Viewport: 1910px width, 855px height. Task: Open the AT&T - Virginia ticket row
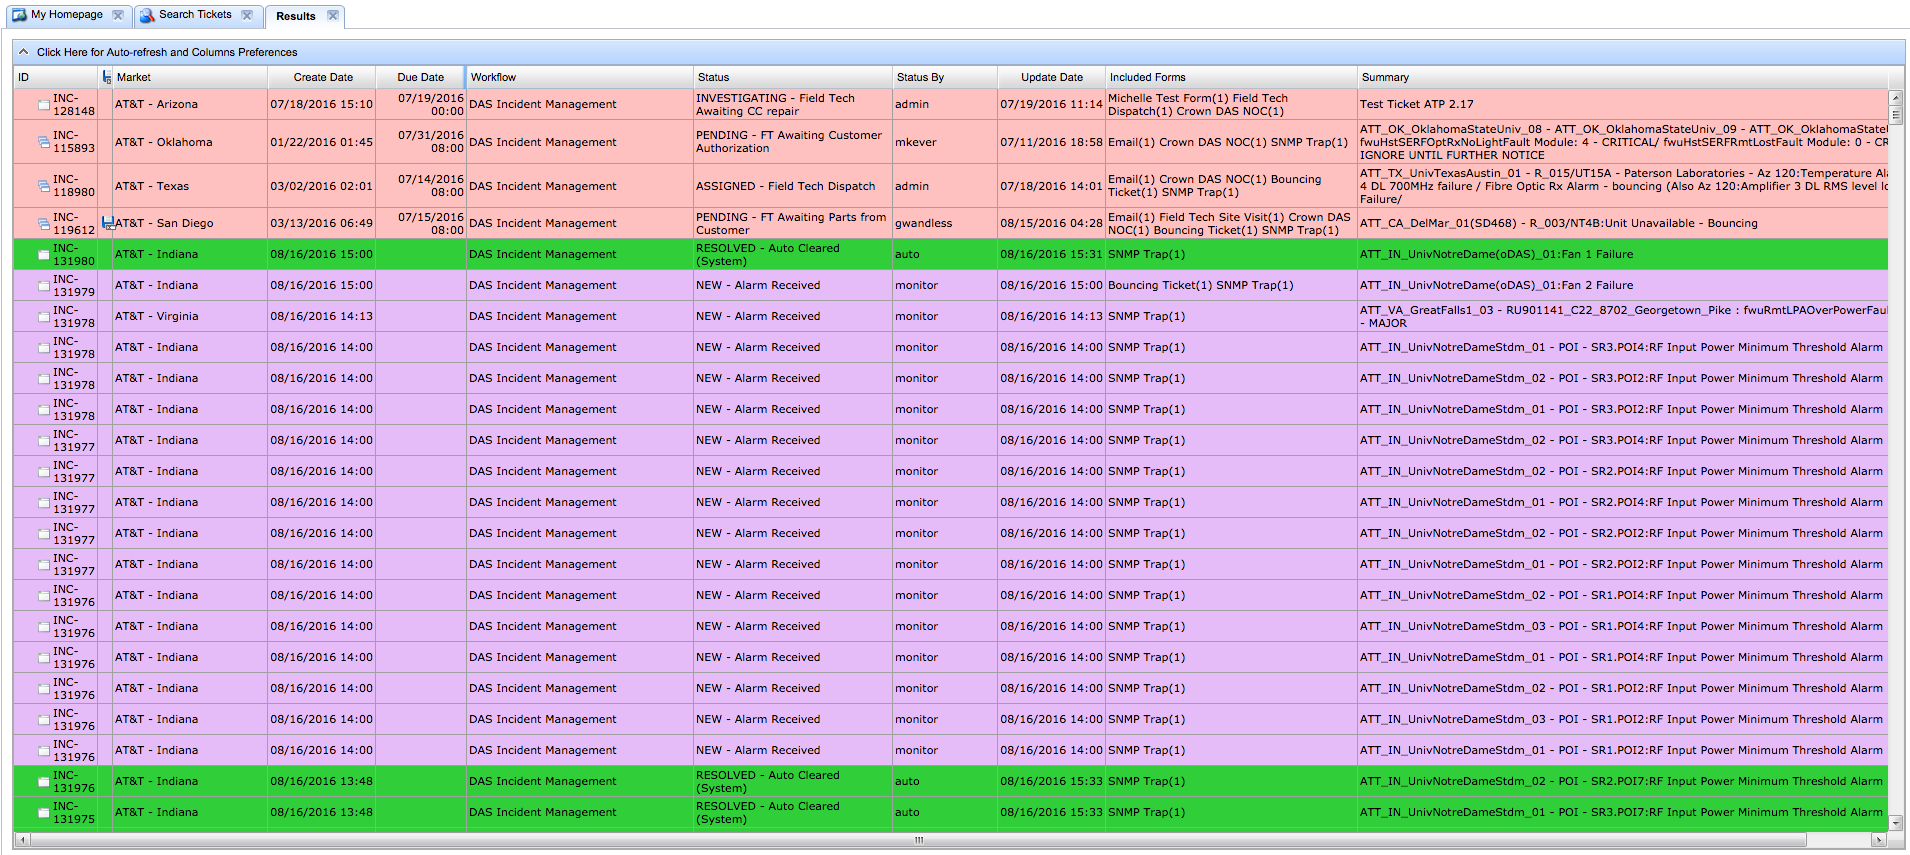point(157,316)
